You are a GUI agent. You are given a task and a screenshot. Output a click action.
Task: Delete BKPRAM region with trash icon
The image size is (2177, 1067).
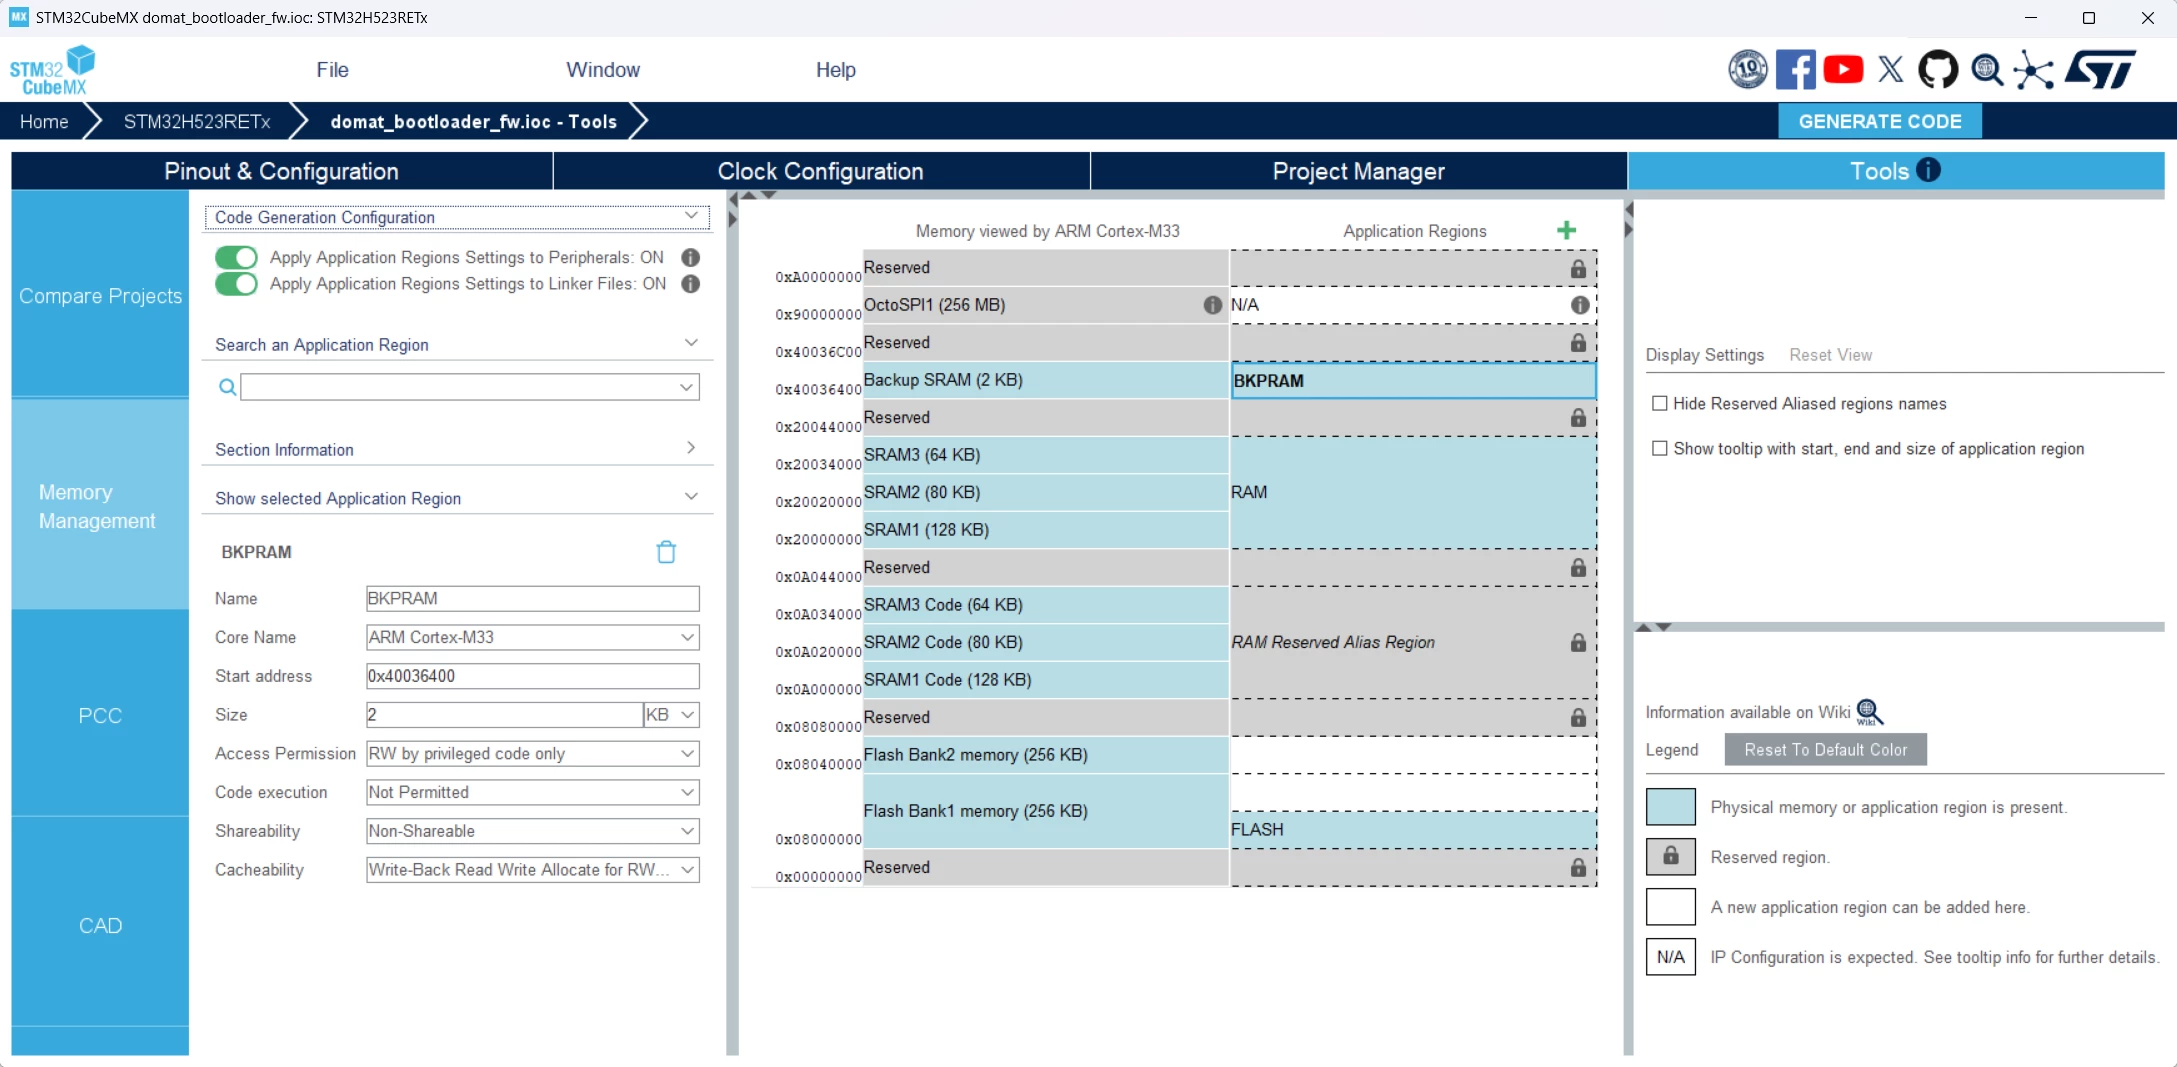[666, 552]
